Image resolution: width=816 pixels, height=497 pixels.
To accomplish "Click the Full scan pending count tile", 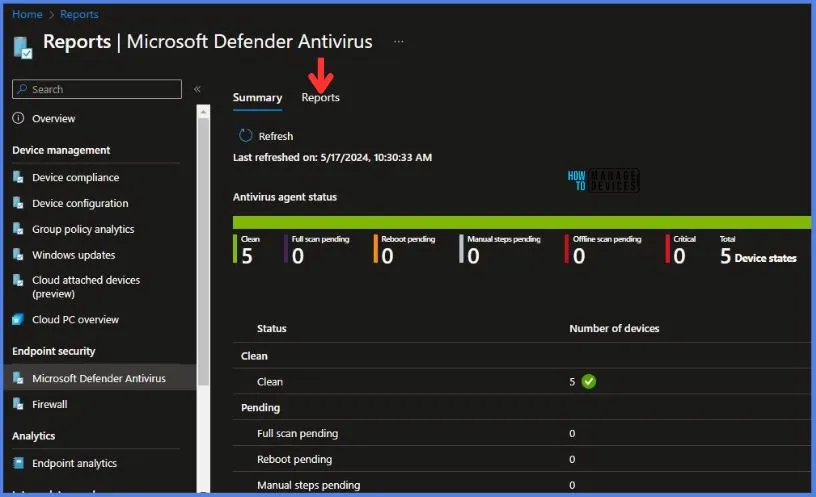I will [317, 249].
